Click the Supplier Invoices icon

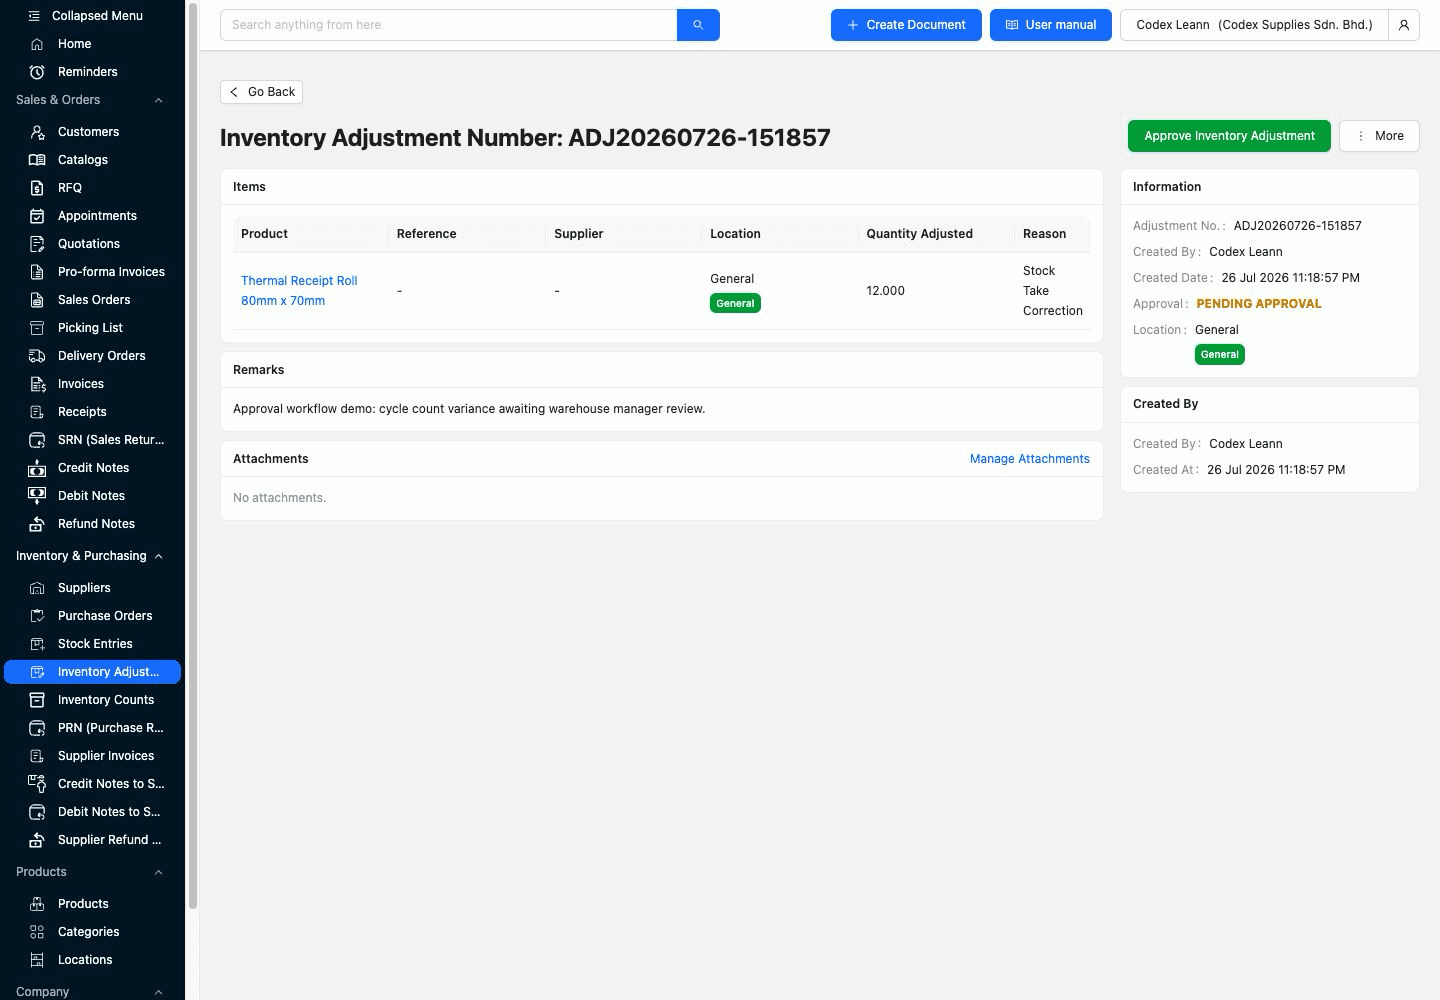coord(37,756)
